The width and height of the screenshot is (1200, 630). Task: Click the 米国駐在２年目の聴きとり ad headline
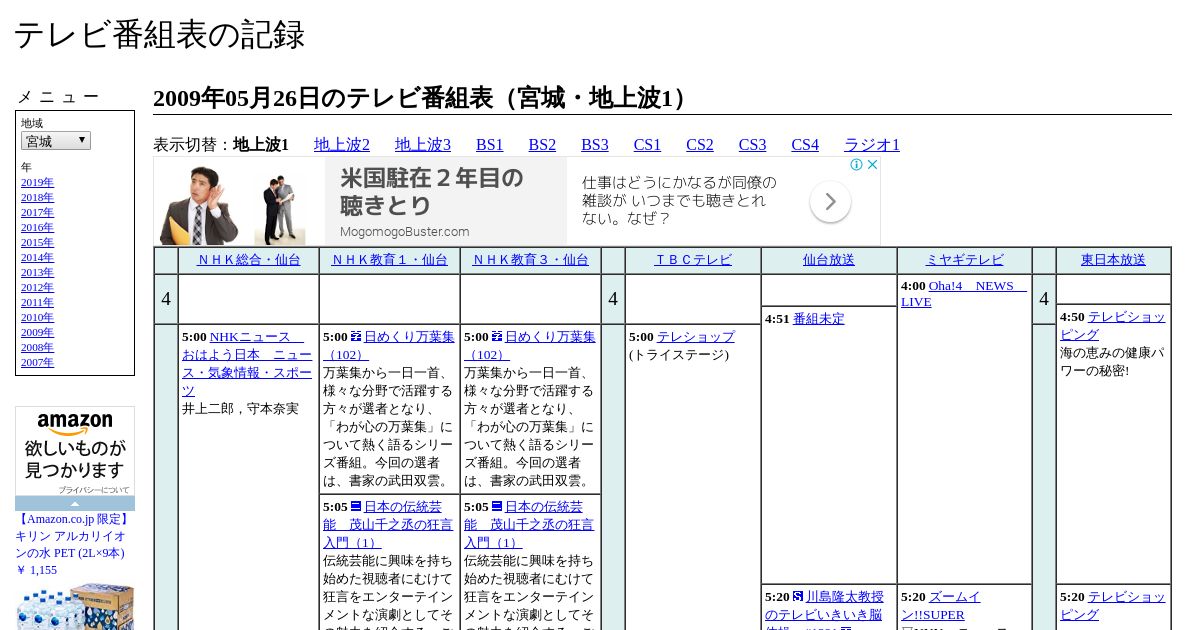click(x=432, y=191)
